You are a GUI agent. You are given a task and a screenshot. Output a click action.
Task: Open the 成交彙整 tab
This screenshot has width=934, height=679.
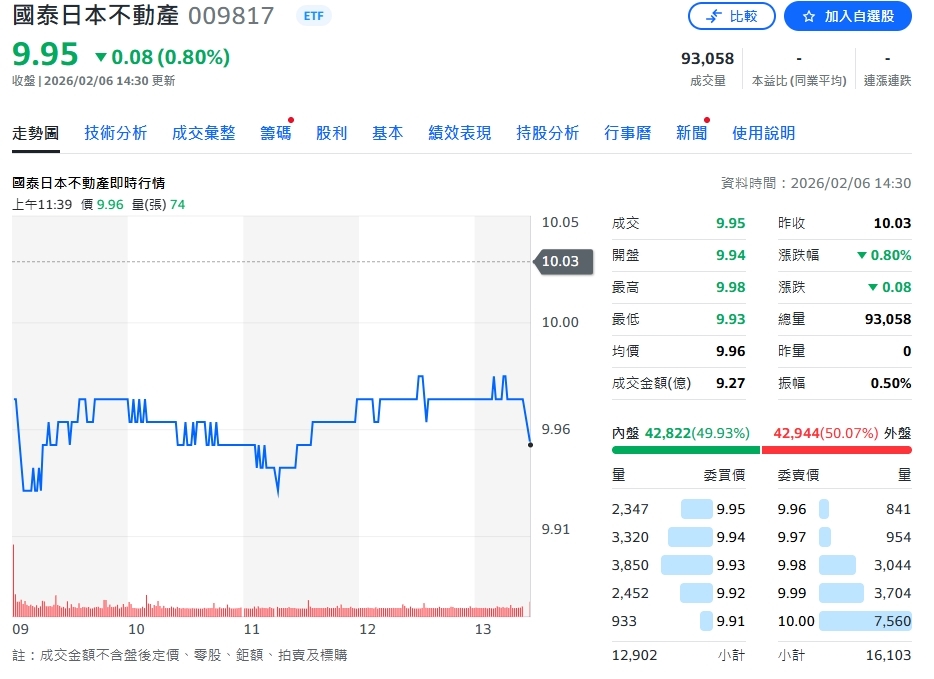[203, 131]
